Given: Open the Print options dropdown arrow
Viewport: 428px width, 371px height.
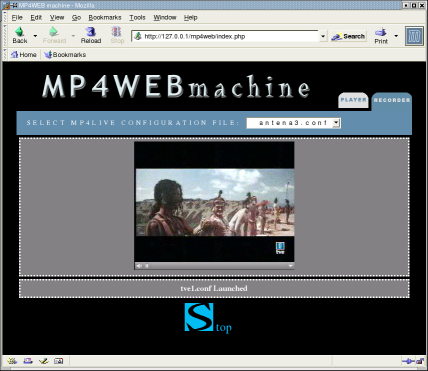Looking at the screenshot, I should 396,36.
